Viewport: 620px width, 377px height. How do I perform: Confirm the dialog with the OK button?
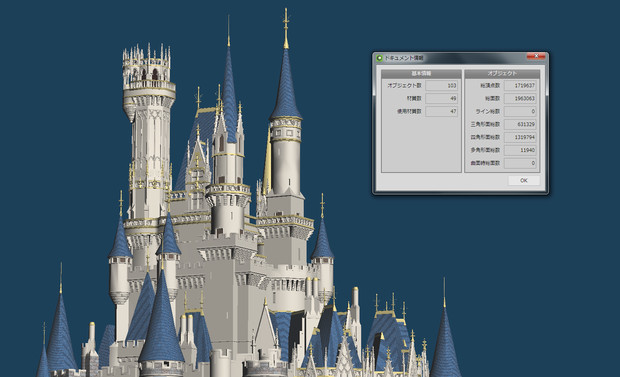tap(524, 180)
